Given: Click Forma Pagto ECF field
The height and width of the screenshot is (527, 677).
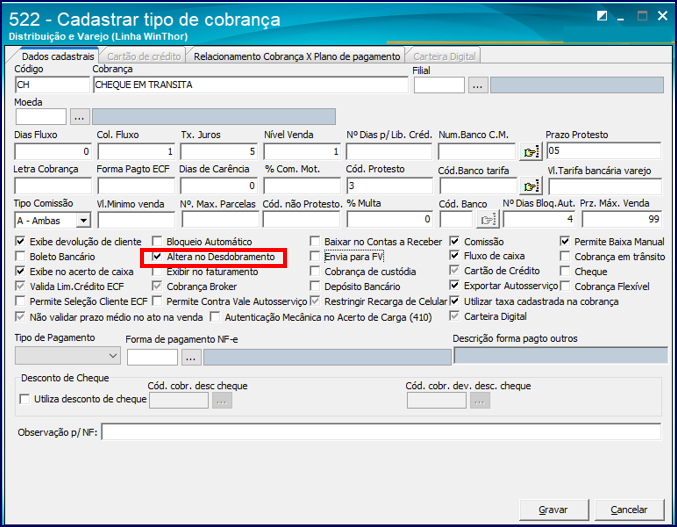Looking at the screenshot, I should 136,186.
